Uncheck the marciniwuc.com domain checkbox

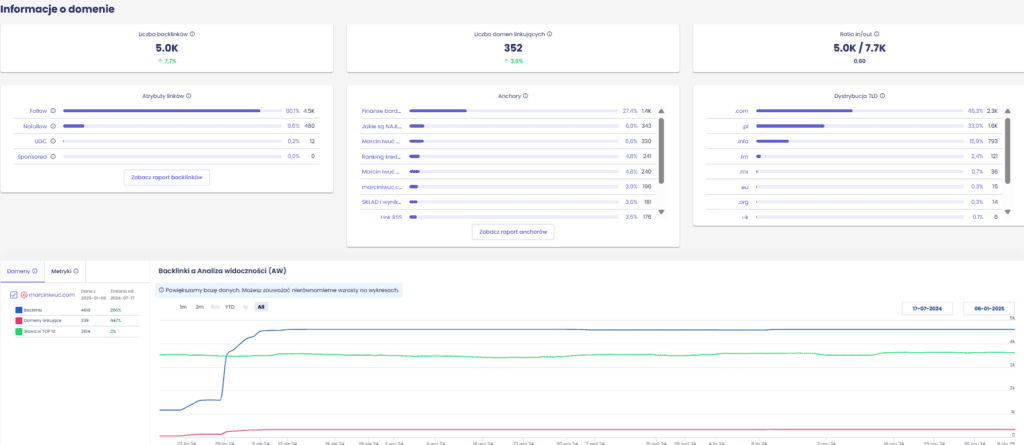pyautogui.click(x=13, y=295)
